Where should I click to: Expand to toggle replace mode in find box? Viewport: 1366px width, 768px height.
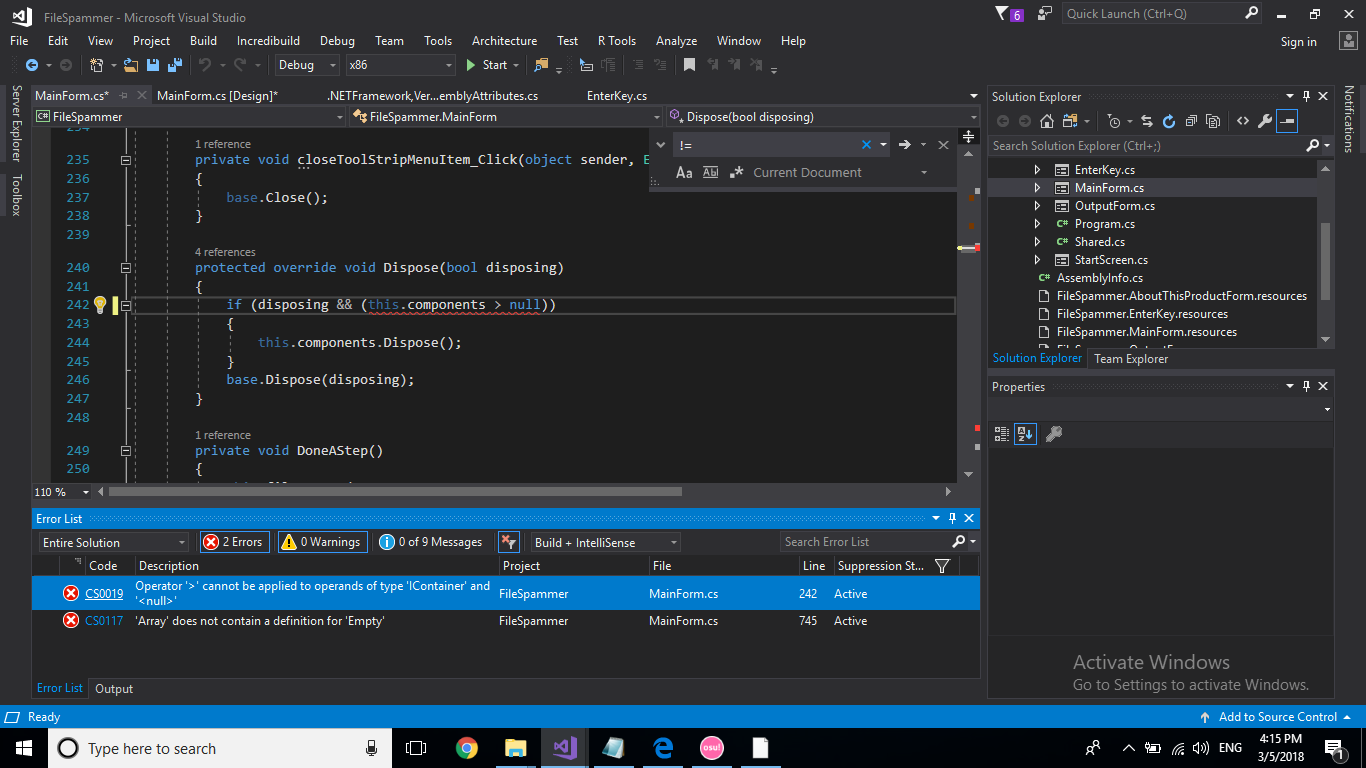point(661,145)
